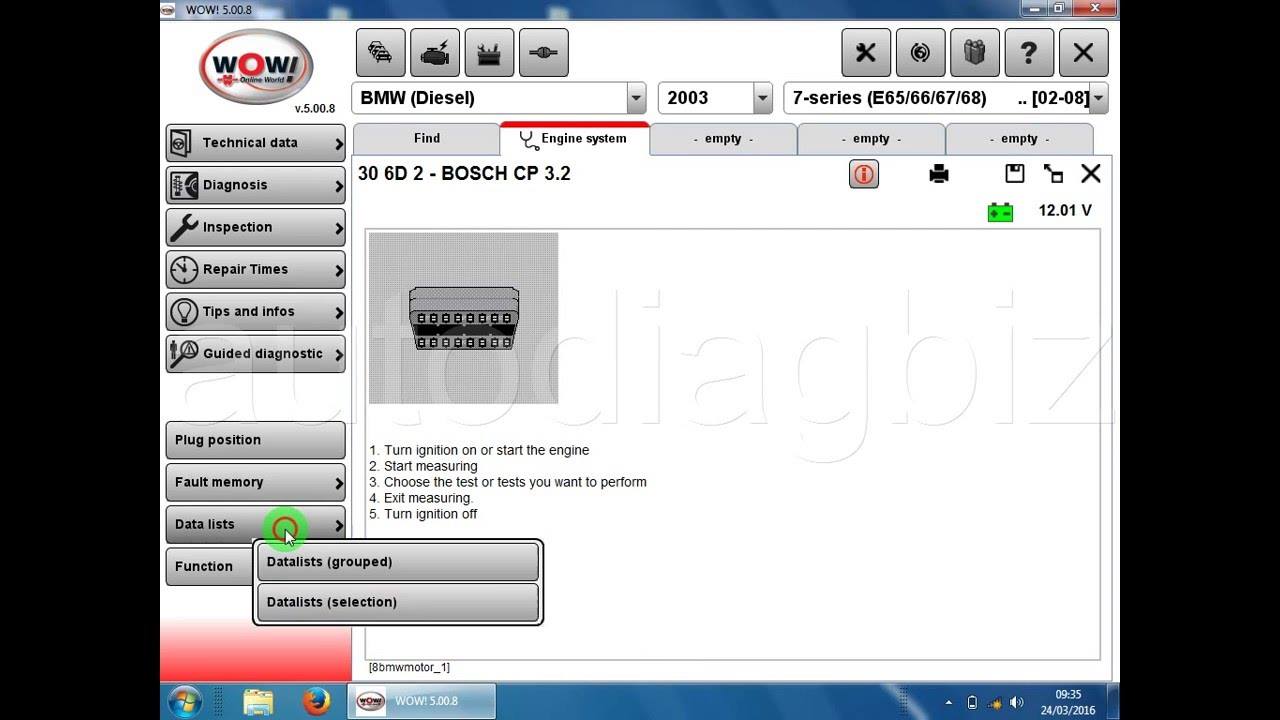Open the vehicle selection cars icon
This screenshot has width=1280, height=720.
pos(380,53)
